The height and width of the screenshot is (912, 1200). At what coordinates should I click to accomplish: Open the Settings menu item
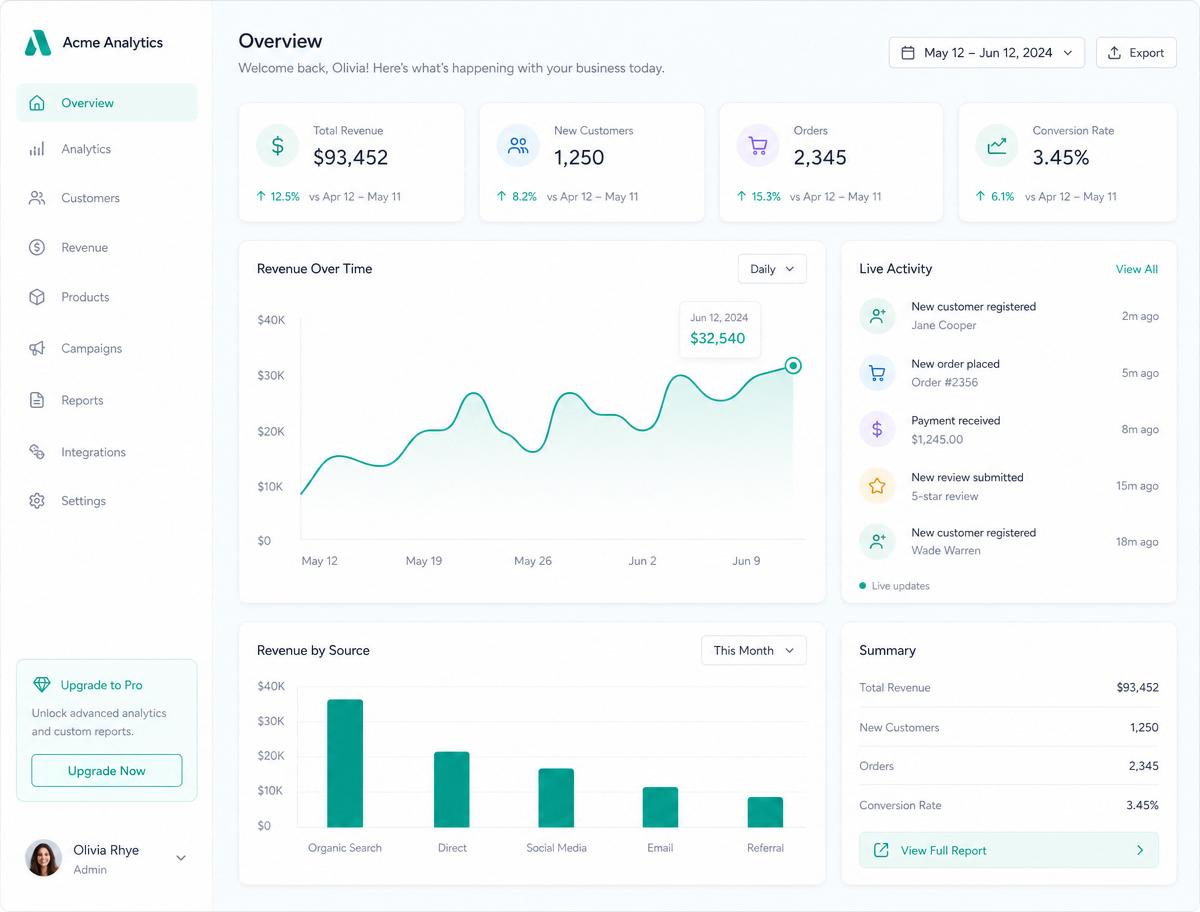107,501
